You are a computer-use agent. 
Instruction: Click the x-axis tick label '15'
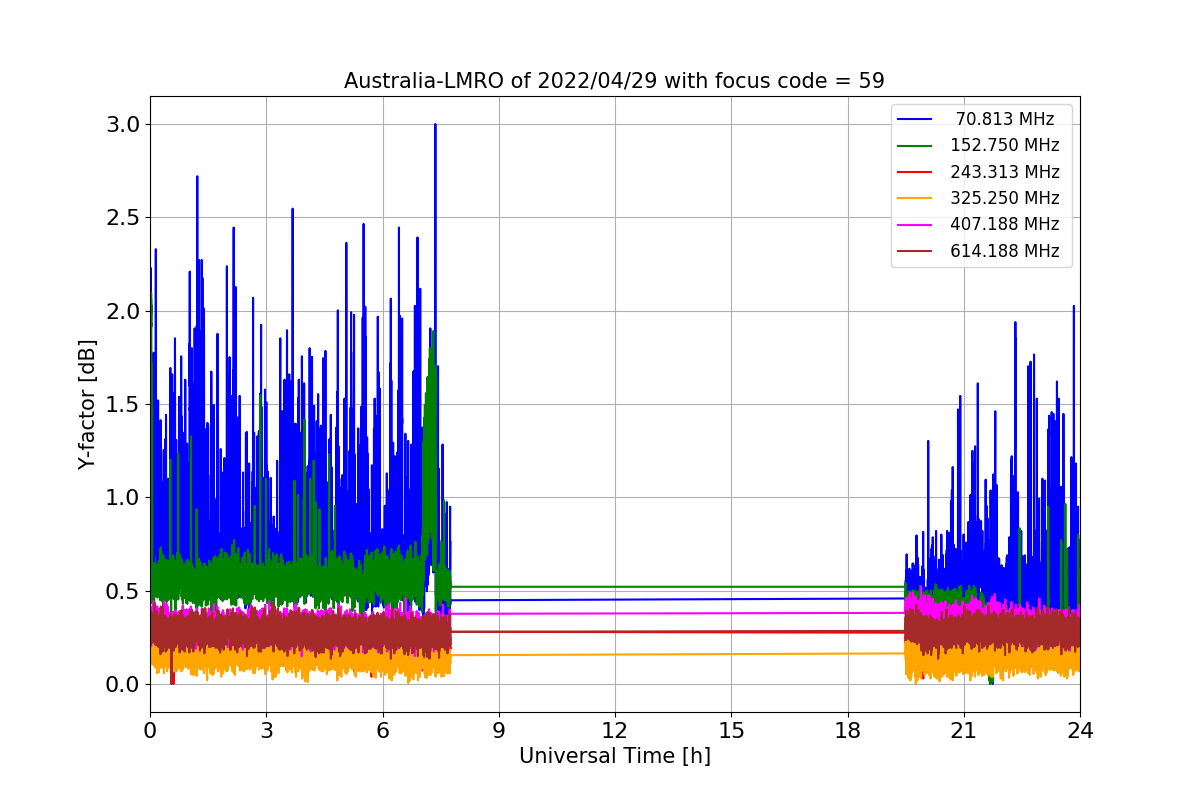pos(731,729)
